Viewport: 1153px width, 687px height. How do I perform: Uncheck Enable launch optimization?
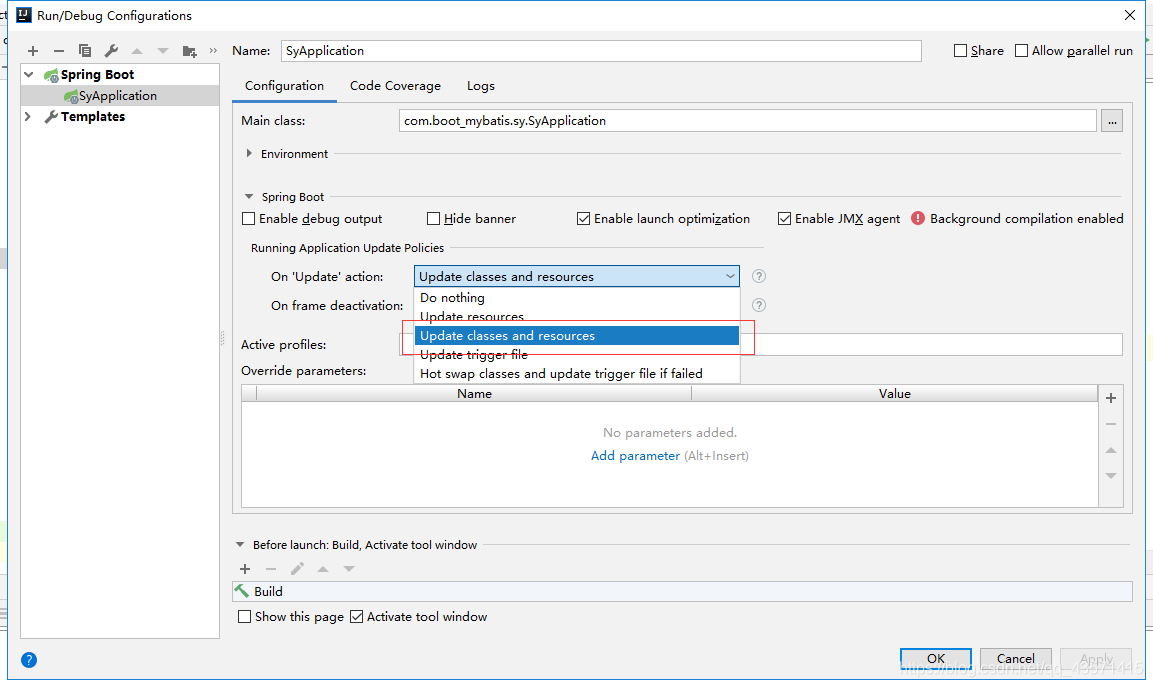(x=583, y=218)
